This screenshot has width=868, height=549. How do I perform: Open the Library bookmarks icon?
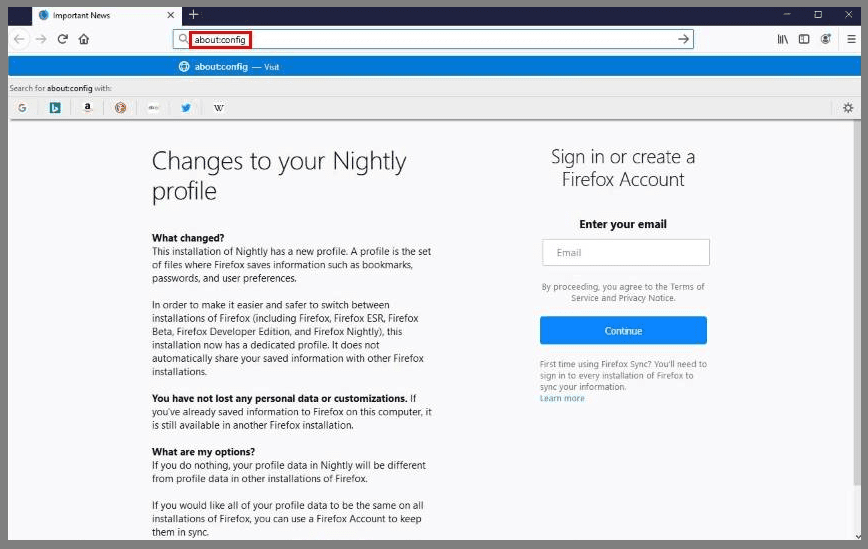(x=782, y=39)
